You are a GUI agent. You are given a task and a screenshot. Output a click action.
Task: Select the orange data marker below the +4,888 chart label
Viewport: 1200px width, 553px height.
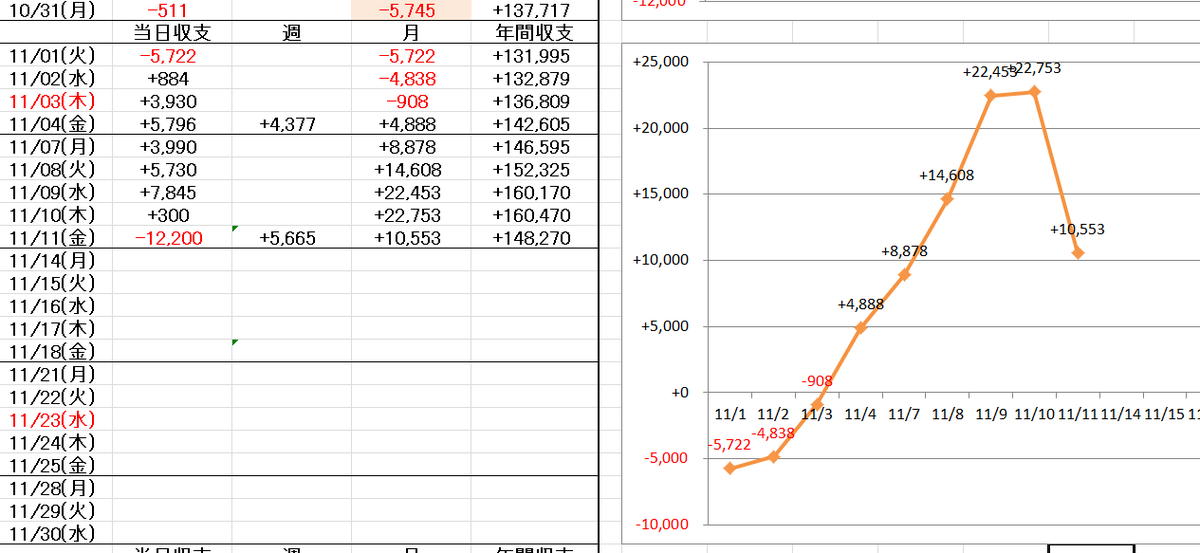click(860, 327)
